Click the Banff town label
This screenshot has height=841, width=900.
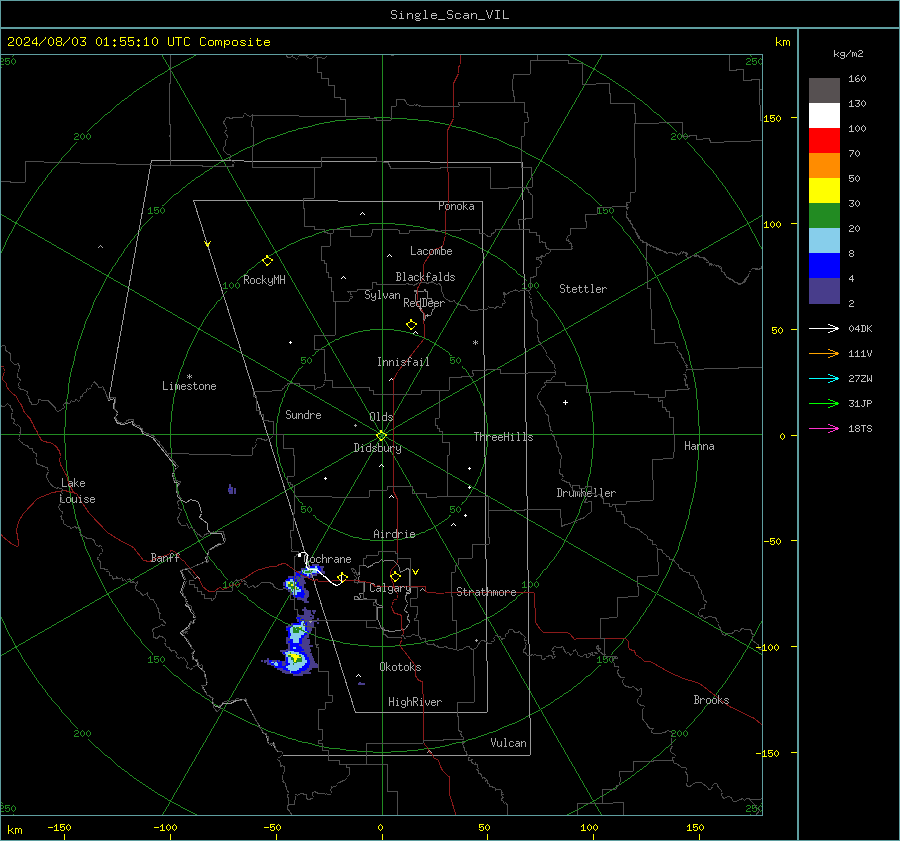(165, 557)
